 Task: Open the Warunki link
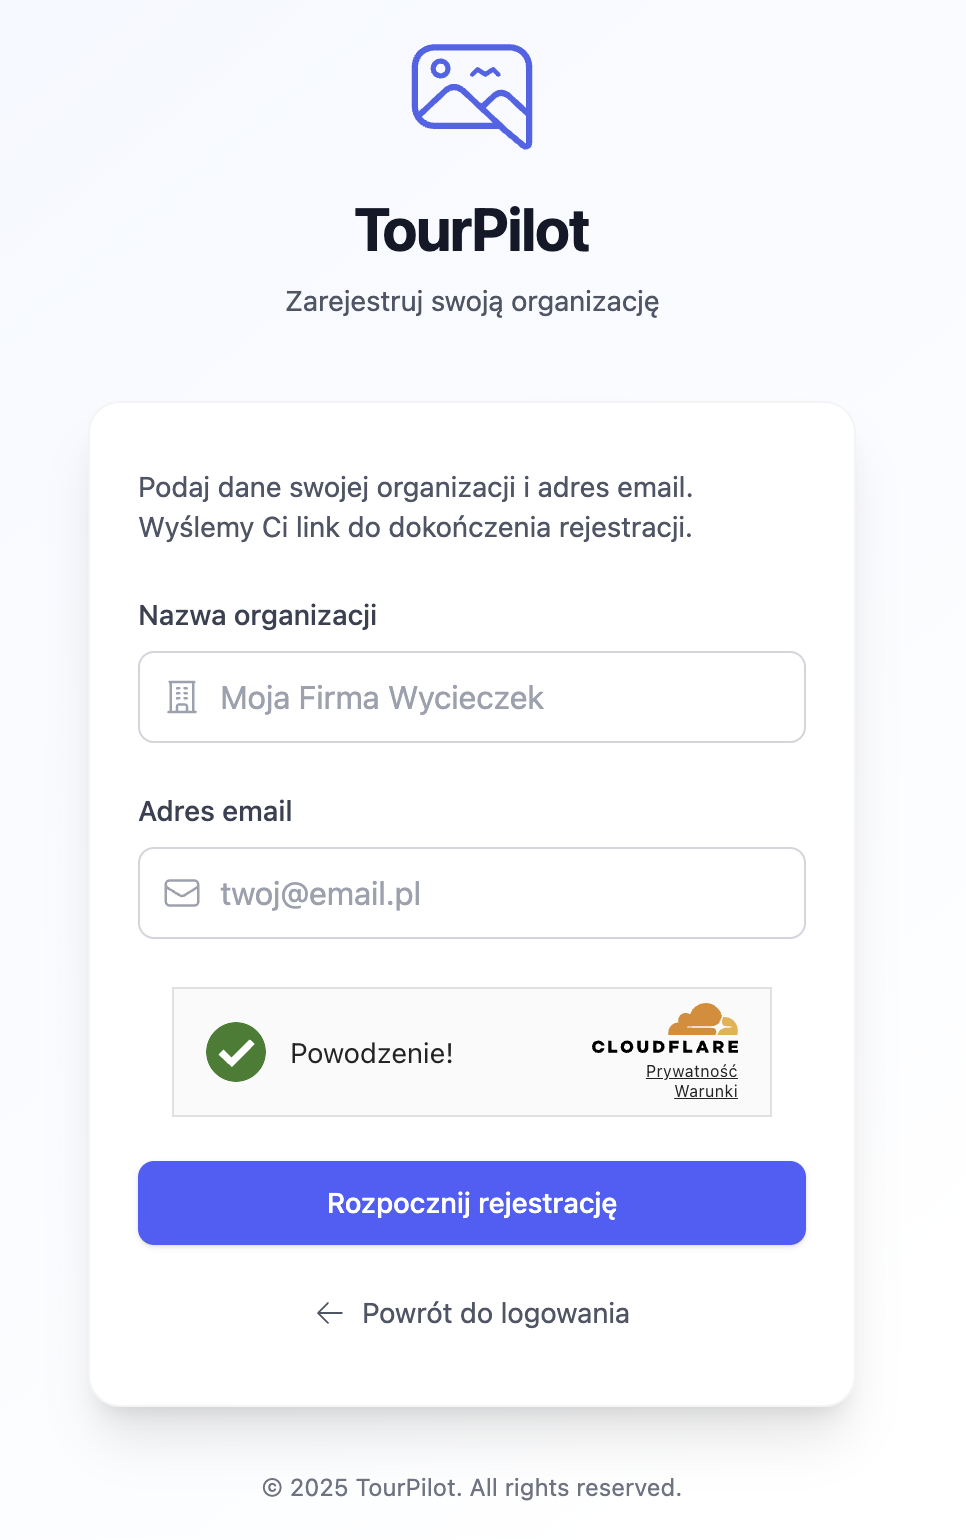pos(706,1091)
